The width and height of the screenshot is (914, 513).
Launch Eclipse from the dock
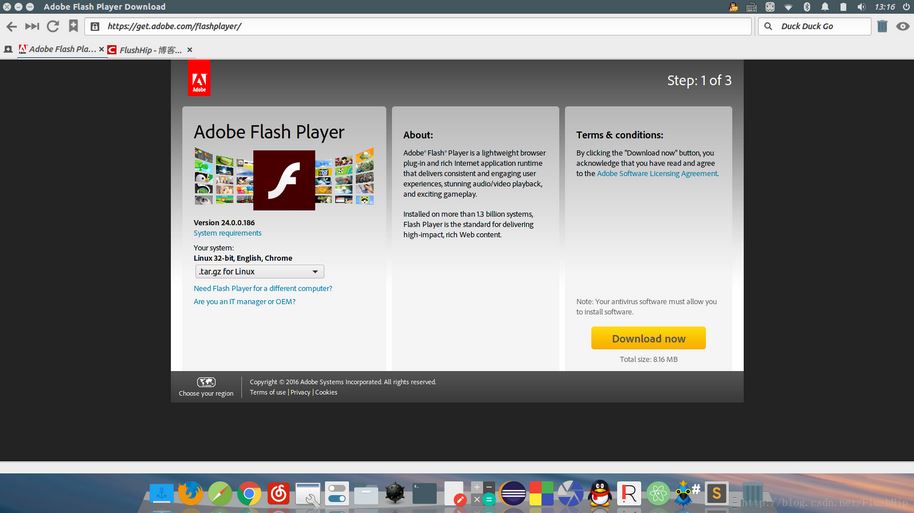512,494
